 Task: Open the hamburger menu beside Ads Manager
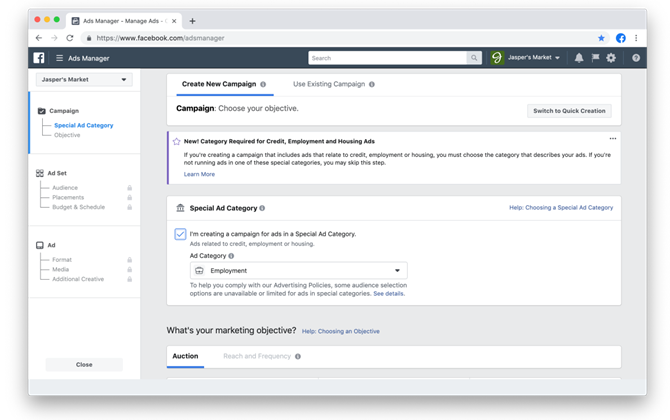click(x=59, y=58)
